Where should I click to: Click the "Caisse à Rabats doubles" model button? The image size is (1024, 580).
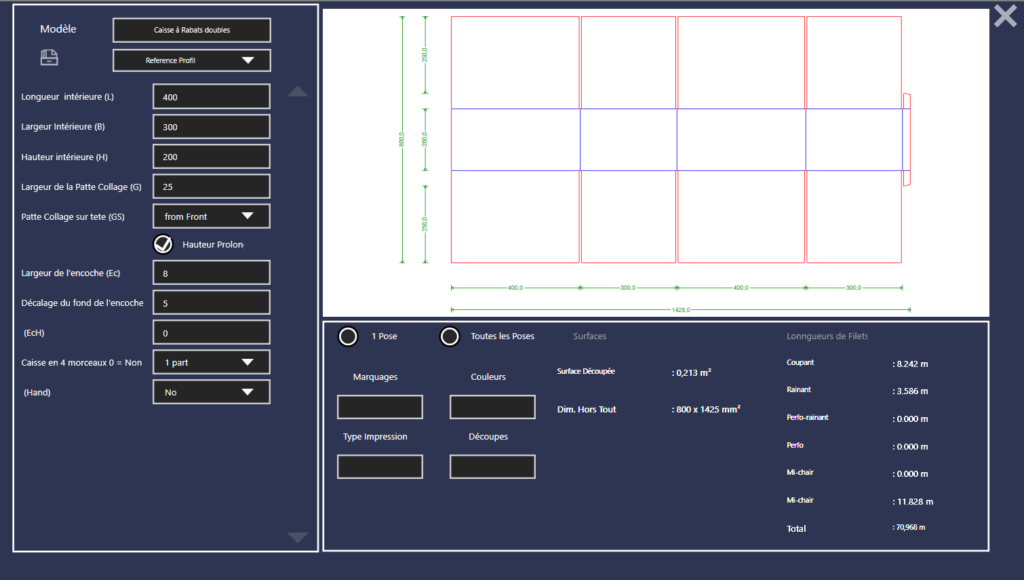(190, 30)
